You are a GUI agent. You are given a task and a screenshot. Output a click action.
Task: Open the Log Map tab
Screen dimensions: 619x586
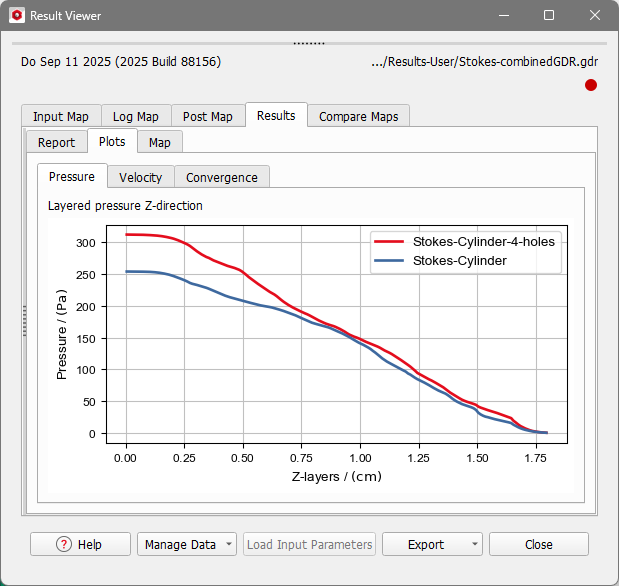tap(135, 116)
